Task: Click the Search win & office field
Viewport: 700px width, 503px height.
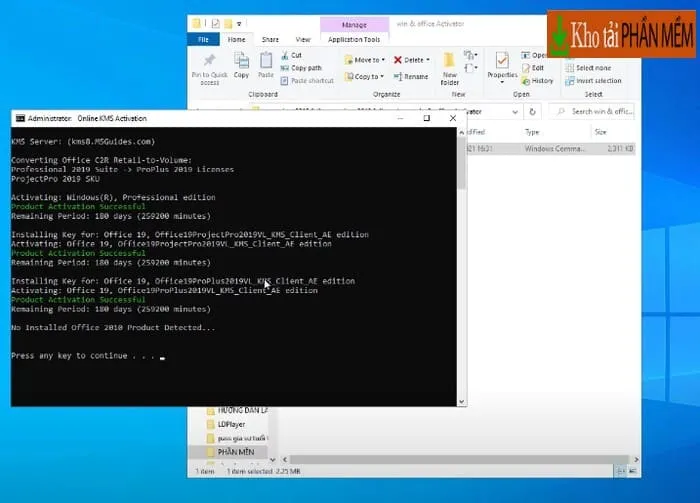Action: pyautogui.click(x=601, y=111)
